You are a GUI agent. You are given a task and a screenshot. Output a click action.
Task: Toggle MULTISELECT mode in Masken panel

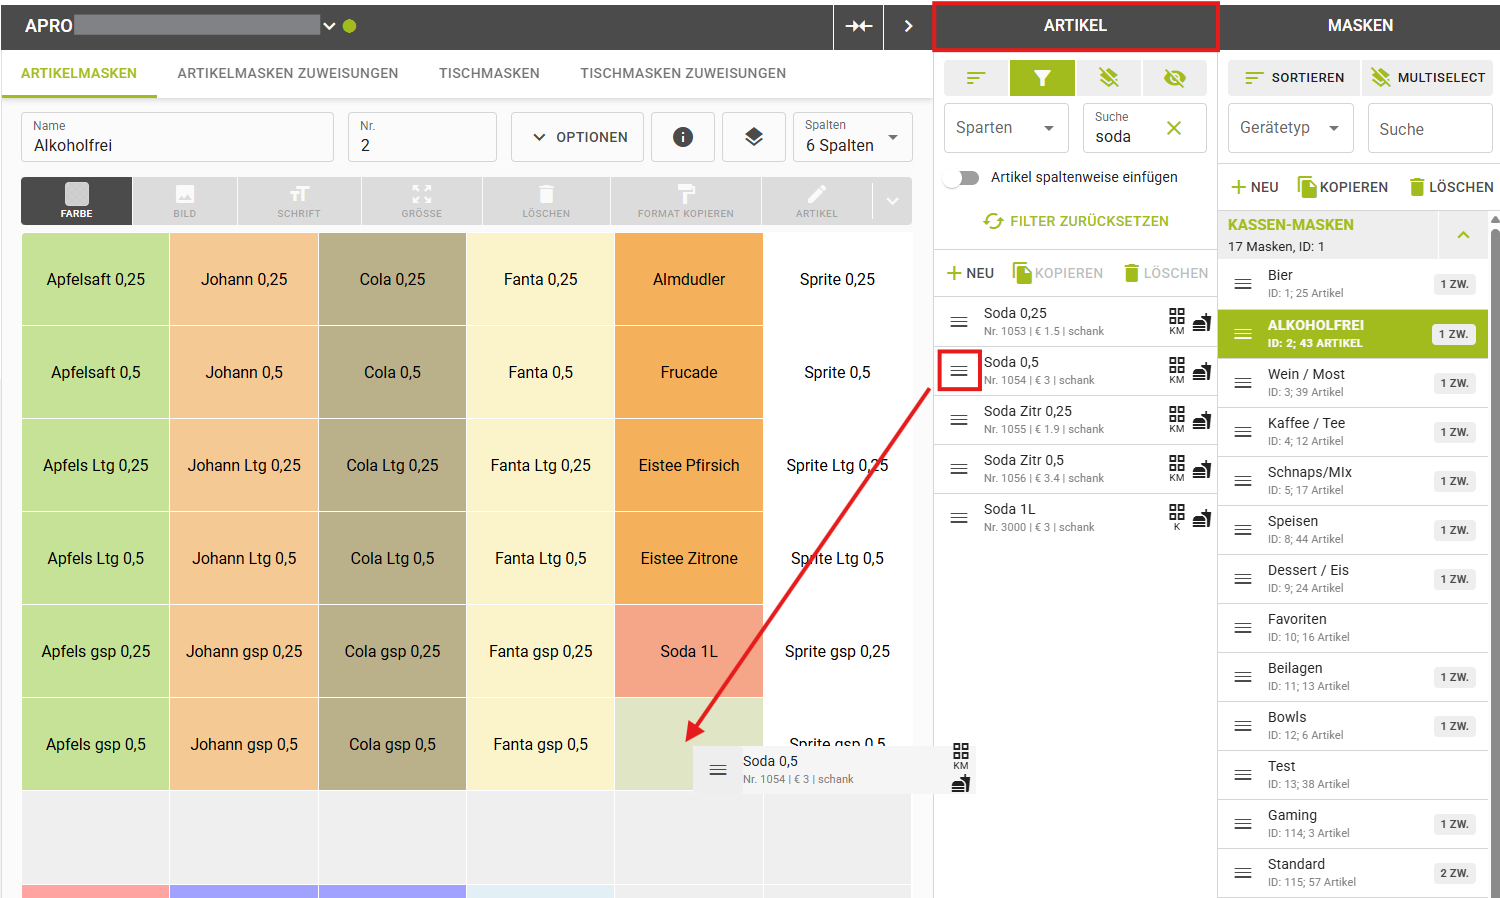click(x=1427, y=78)
